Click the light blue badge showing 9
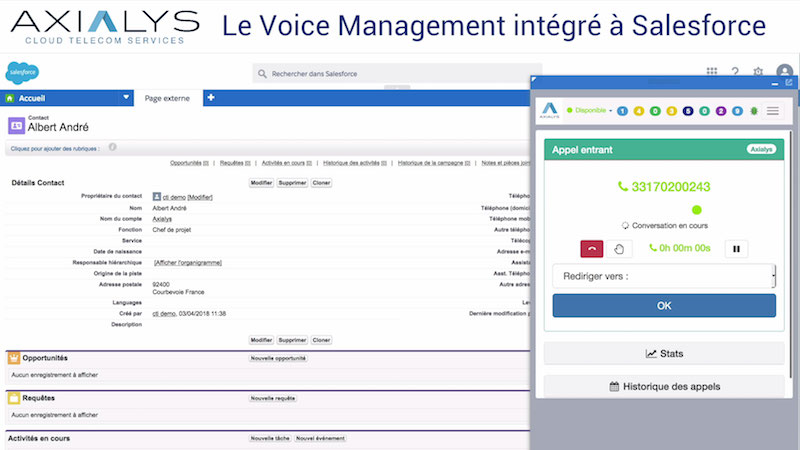 [x=737, y=111]
